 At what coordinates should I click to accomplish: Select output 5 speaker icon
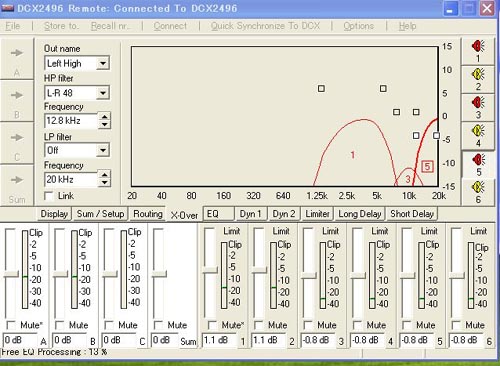point(478,164)
